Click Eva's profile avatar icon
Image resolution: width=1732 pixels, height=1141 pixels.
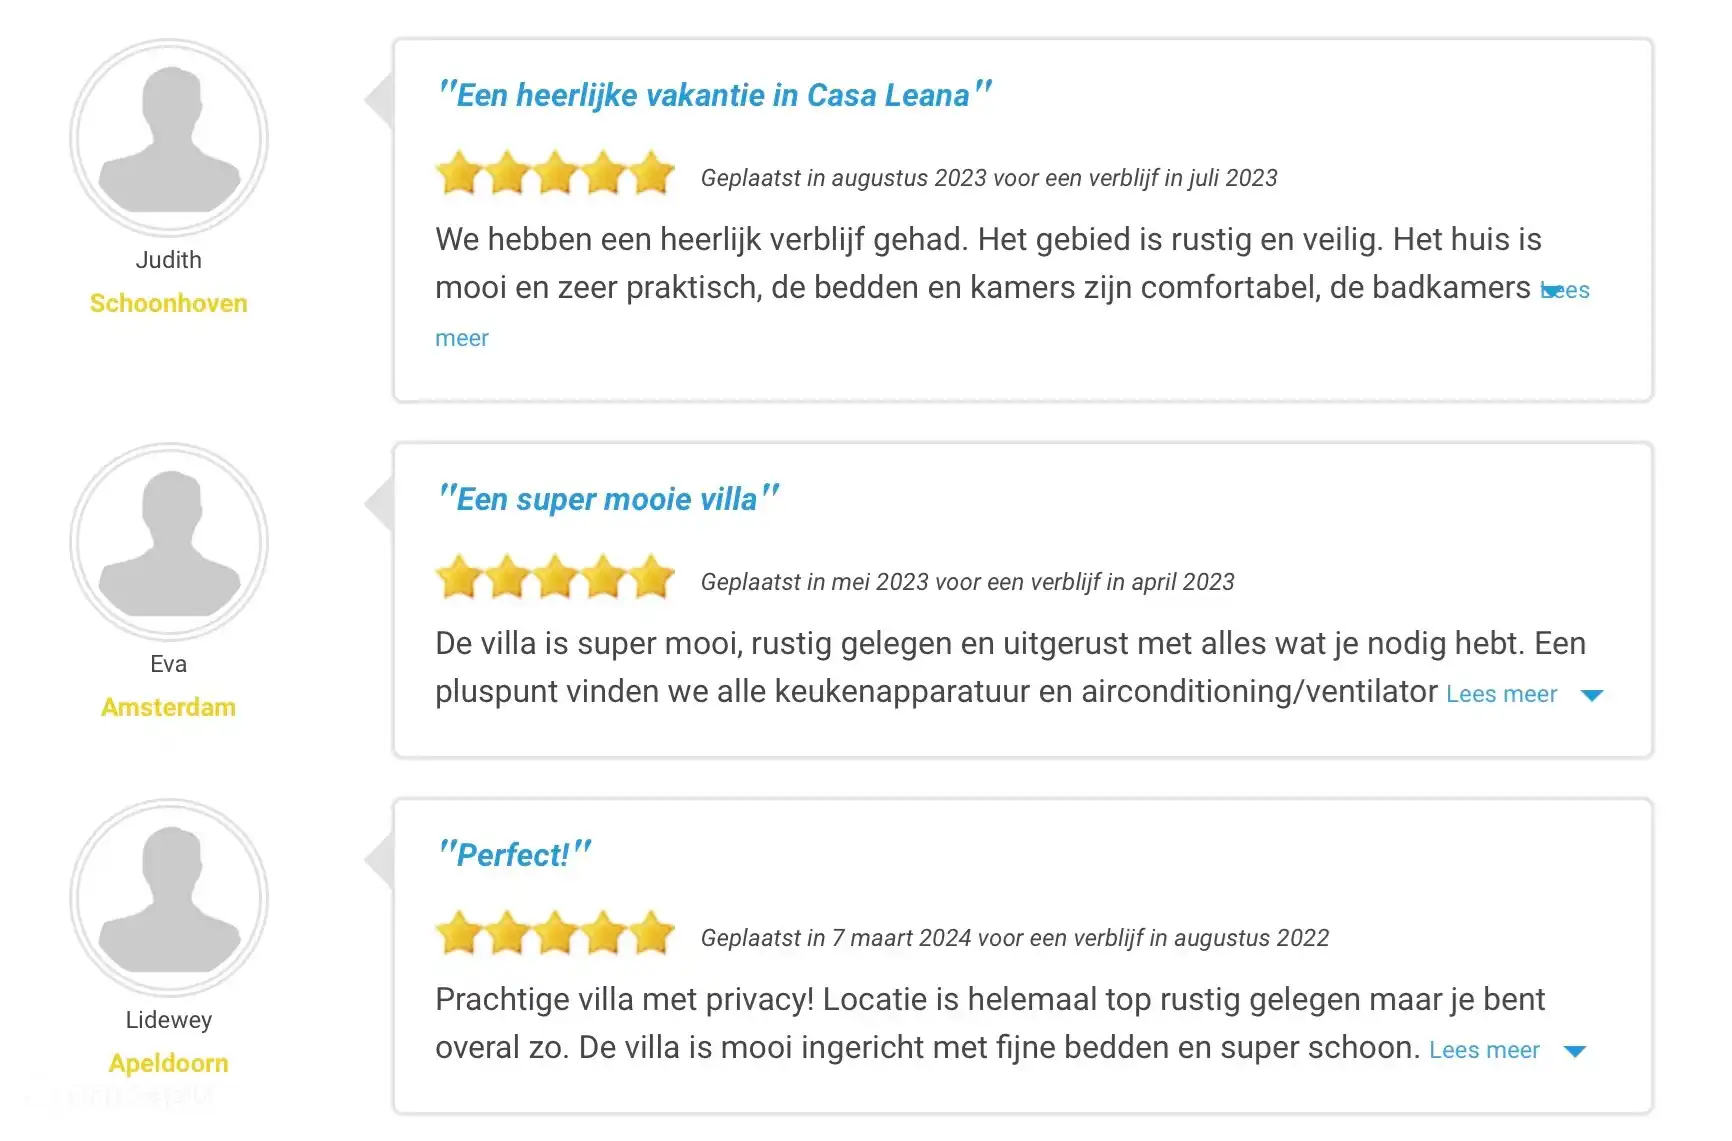coord(169,542)
